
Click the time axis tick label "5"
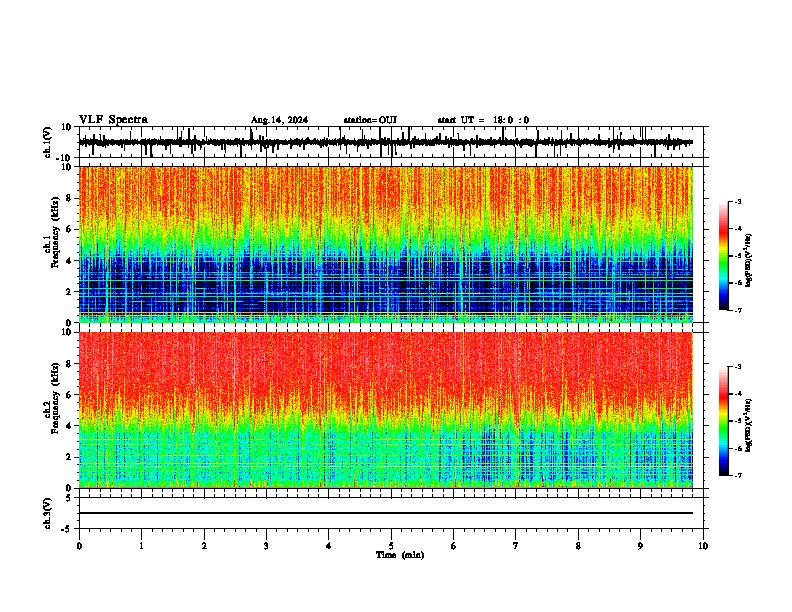tap(391, 546)
